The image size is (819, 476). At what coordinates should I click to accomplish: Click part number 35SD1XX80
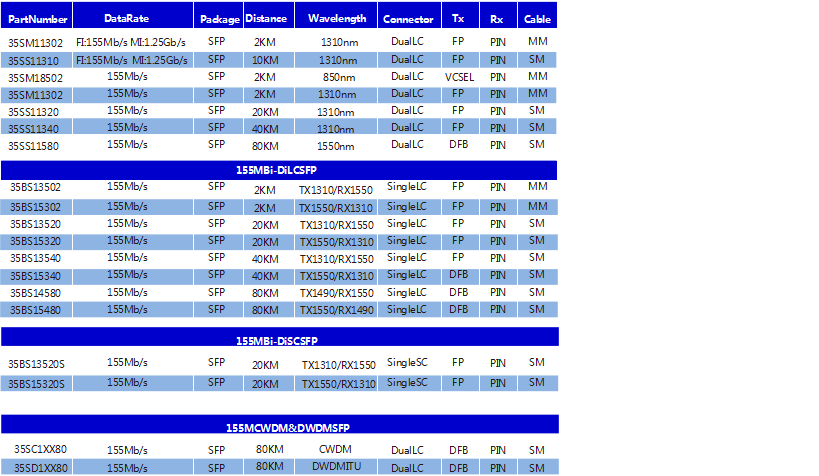(40, 468)
